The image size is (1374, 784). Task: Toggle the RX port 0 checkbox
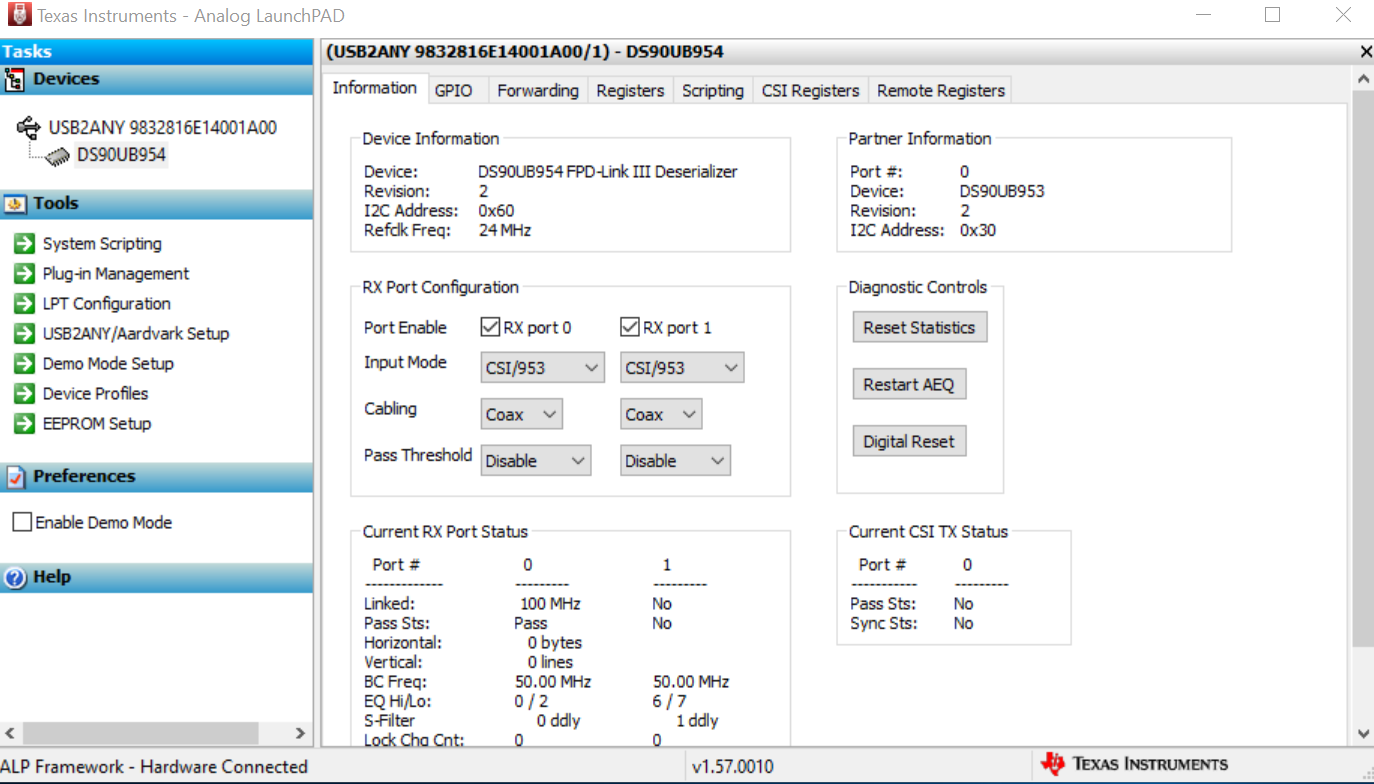(490, 327)
